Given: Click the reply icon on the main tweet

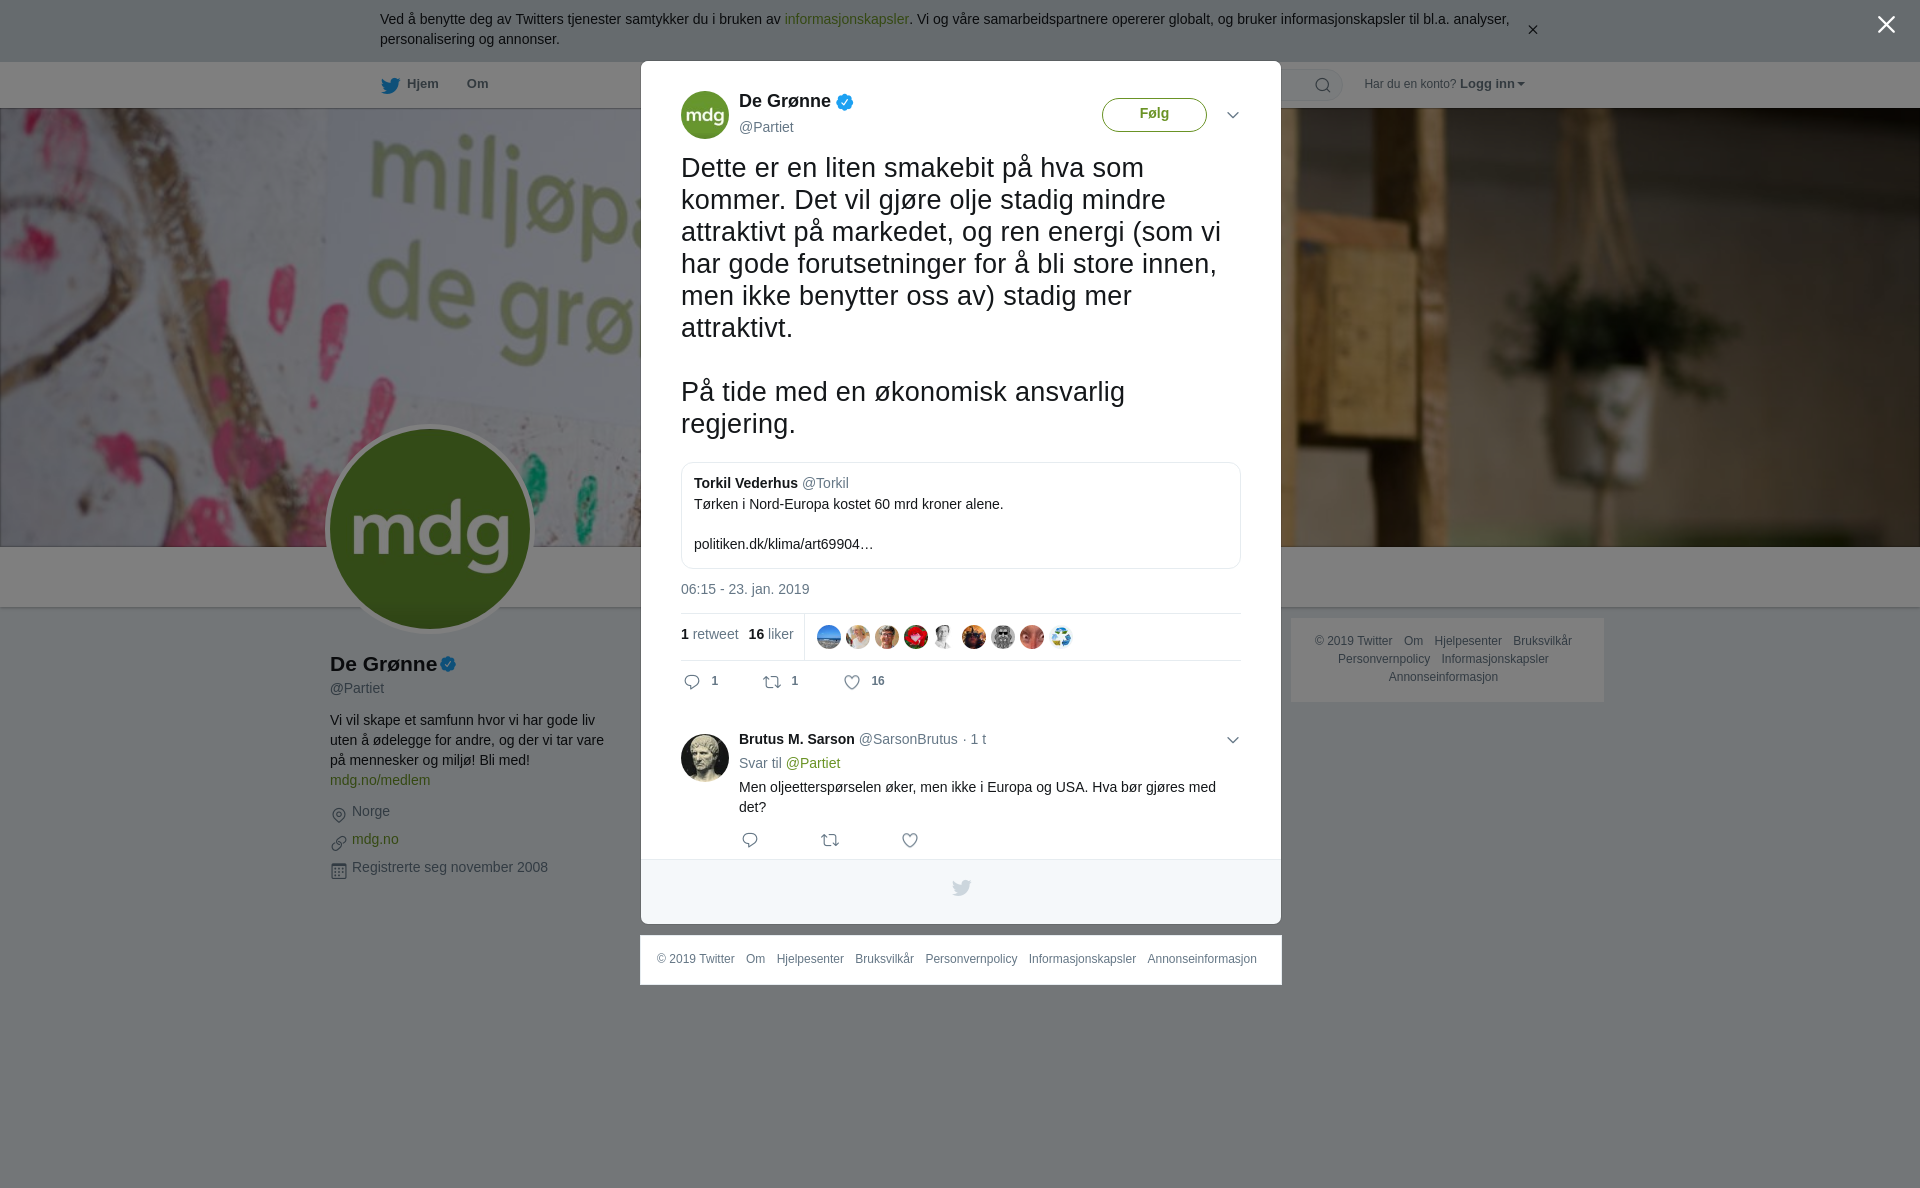Looking at the screenshot, I should (x=692, y=682).
